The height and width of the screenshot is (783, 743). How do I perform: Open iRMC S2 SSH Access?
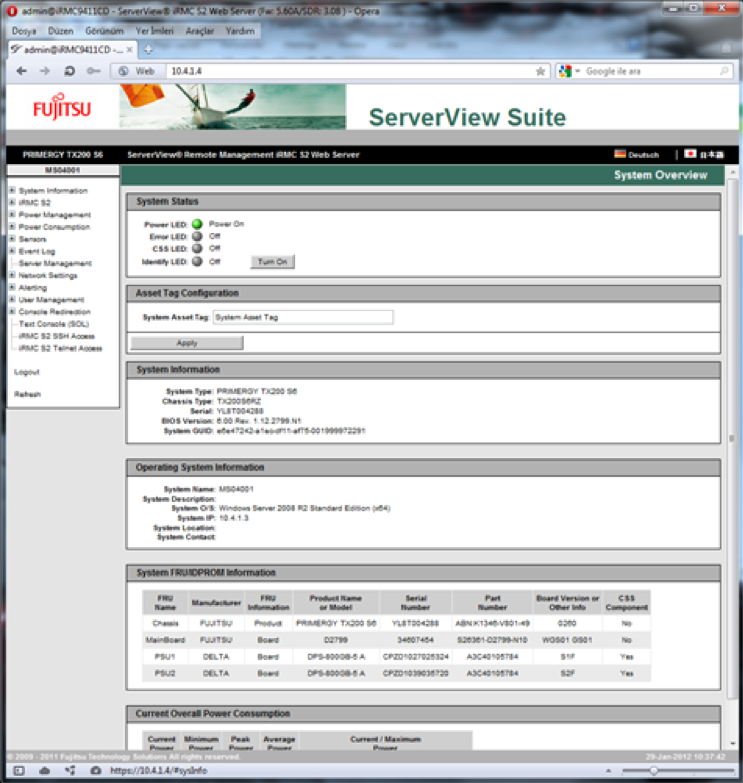tap(56, 336)
